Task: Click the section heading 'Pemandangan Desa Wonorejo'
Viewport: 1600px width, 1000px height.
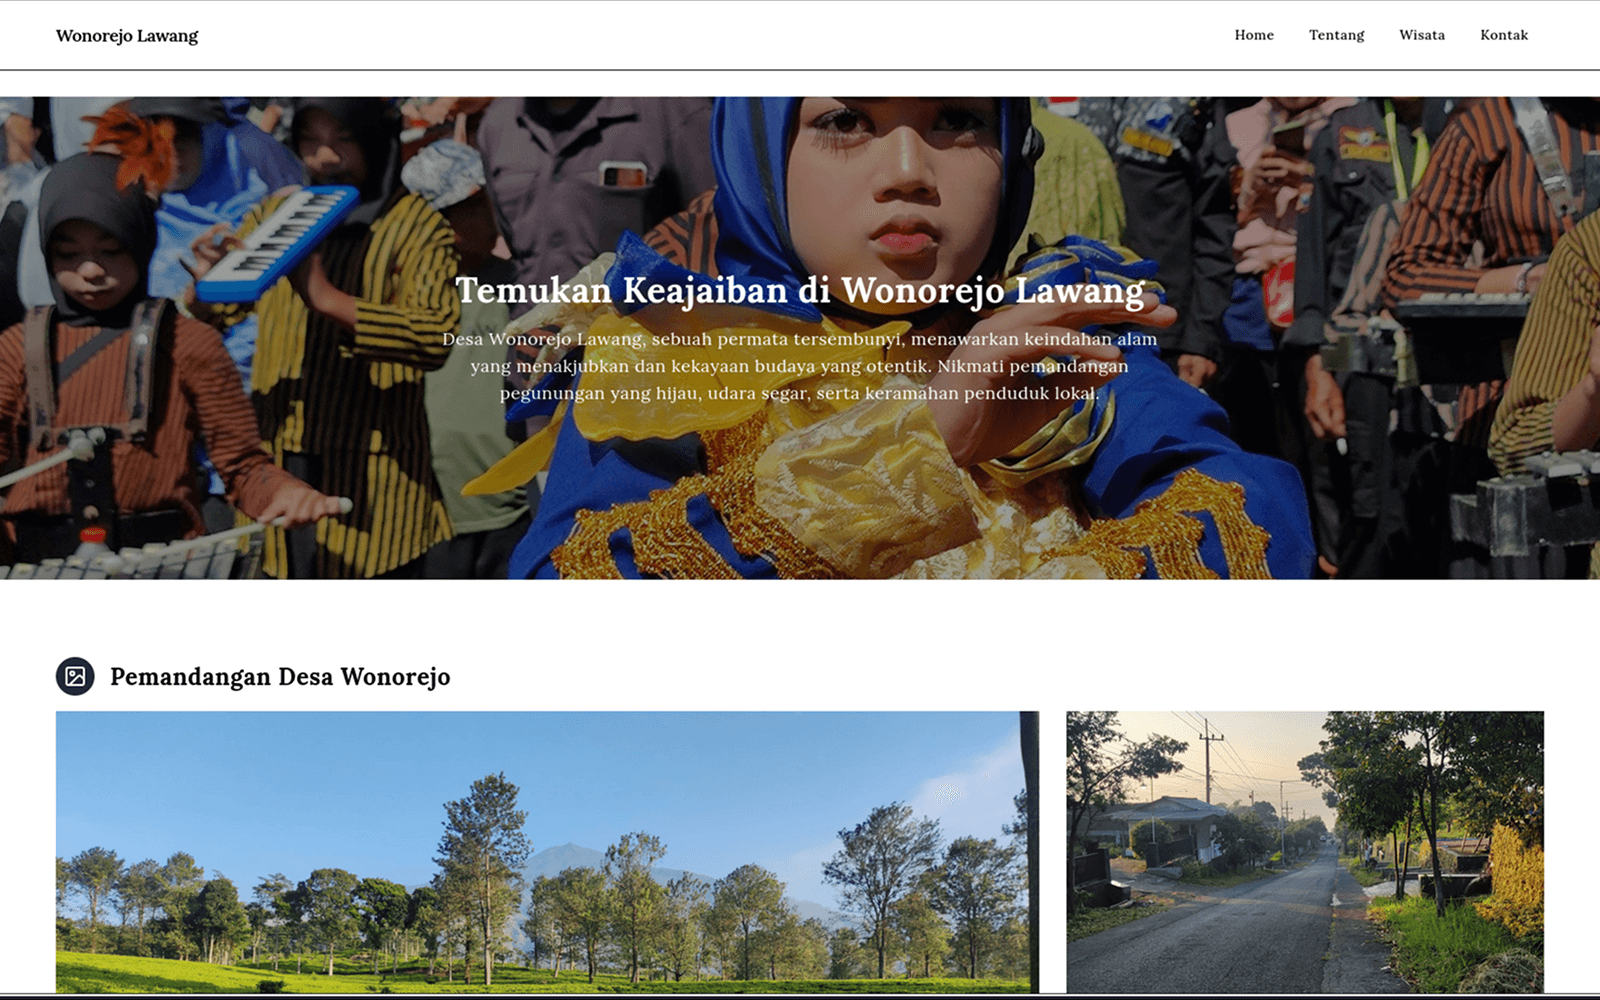Action: coord(281,677)
